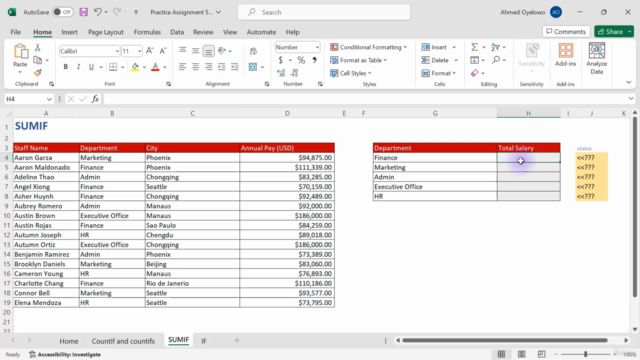Open the font size dropdown
This screenshot has height=360, width=640.
pyautogui.click(x=140, y=51)
